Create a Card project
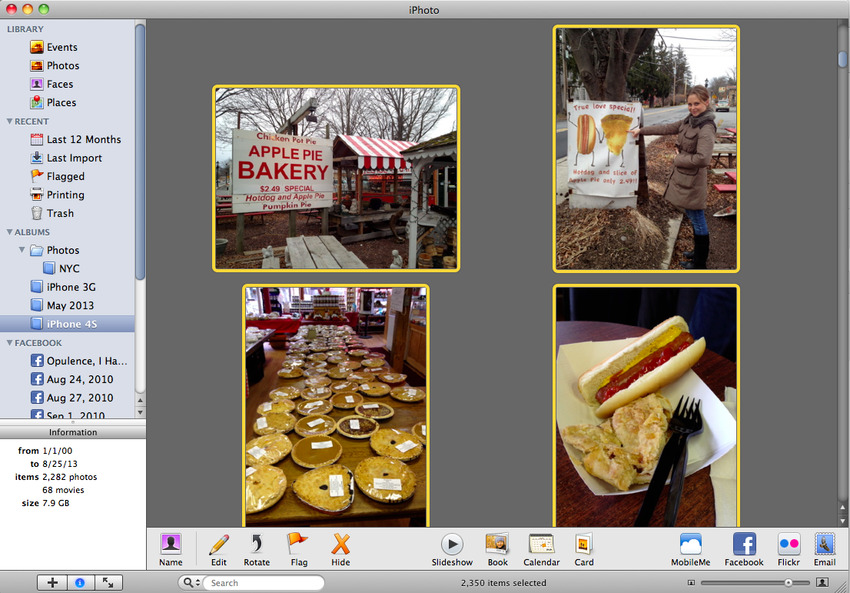The width and height of the screenshot is (850, 593). [584, 549]
